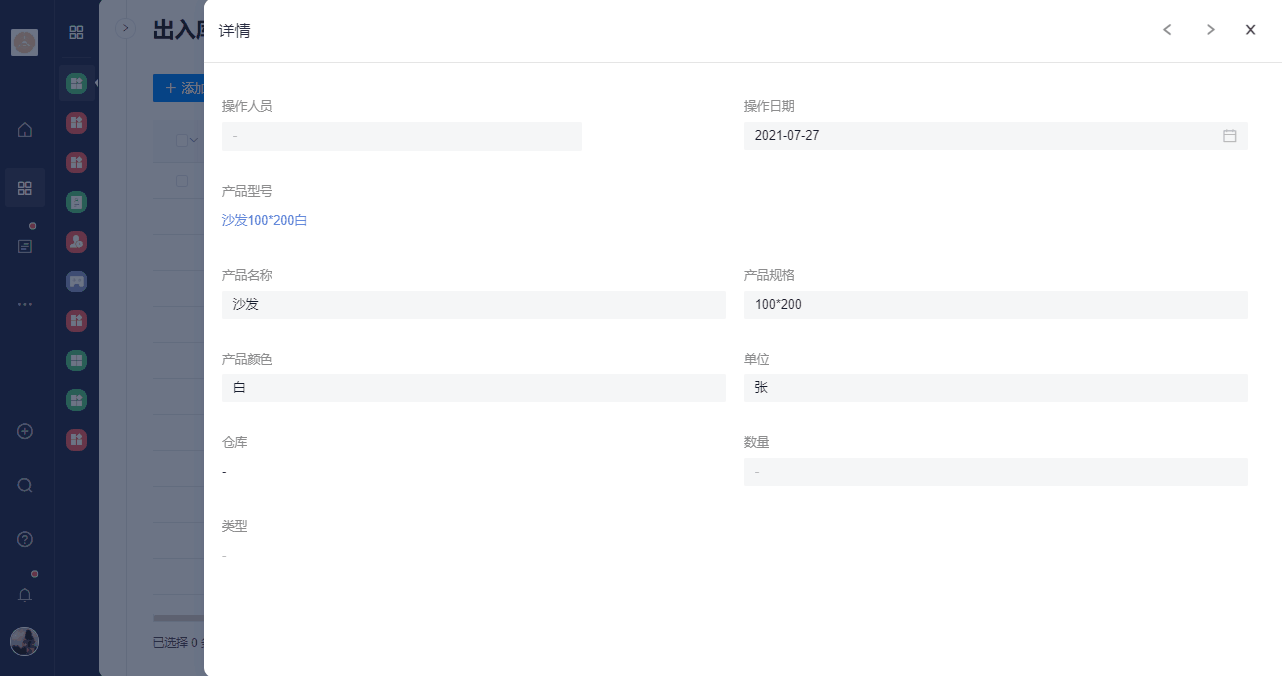Click the plus circle icon in sidebar
The height and width of the screenshot is (676, 1282).
tap(25, 431)
